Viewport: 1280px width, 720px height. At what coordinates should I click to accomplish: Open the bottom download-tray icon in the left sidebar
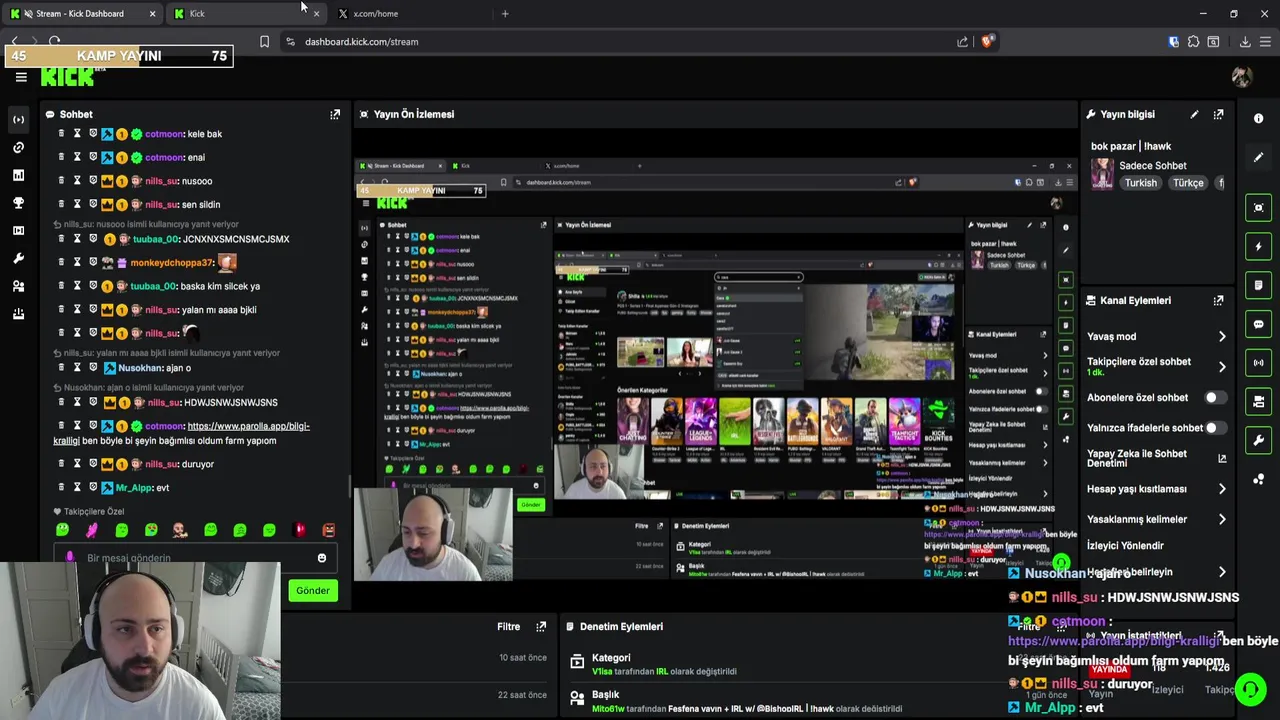pyautogui.click(x=18, y=314)
